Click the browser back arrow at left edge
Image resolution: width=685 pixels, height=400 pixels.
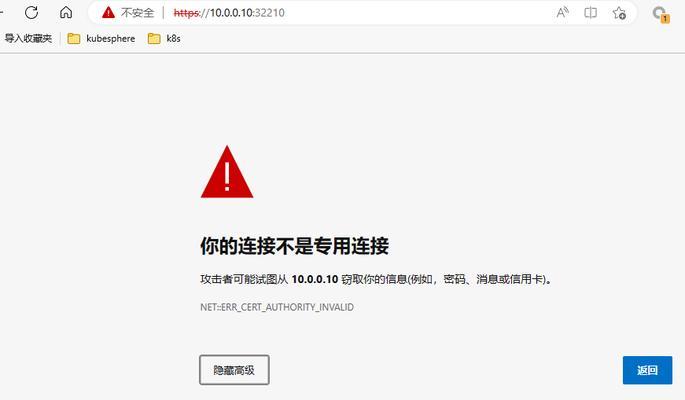pos(1,12)
